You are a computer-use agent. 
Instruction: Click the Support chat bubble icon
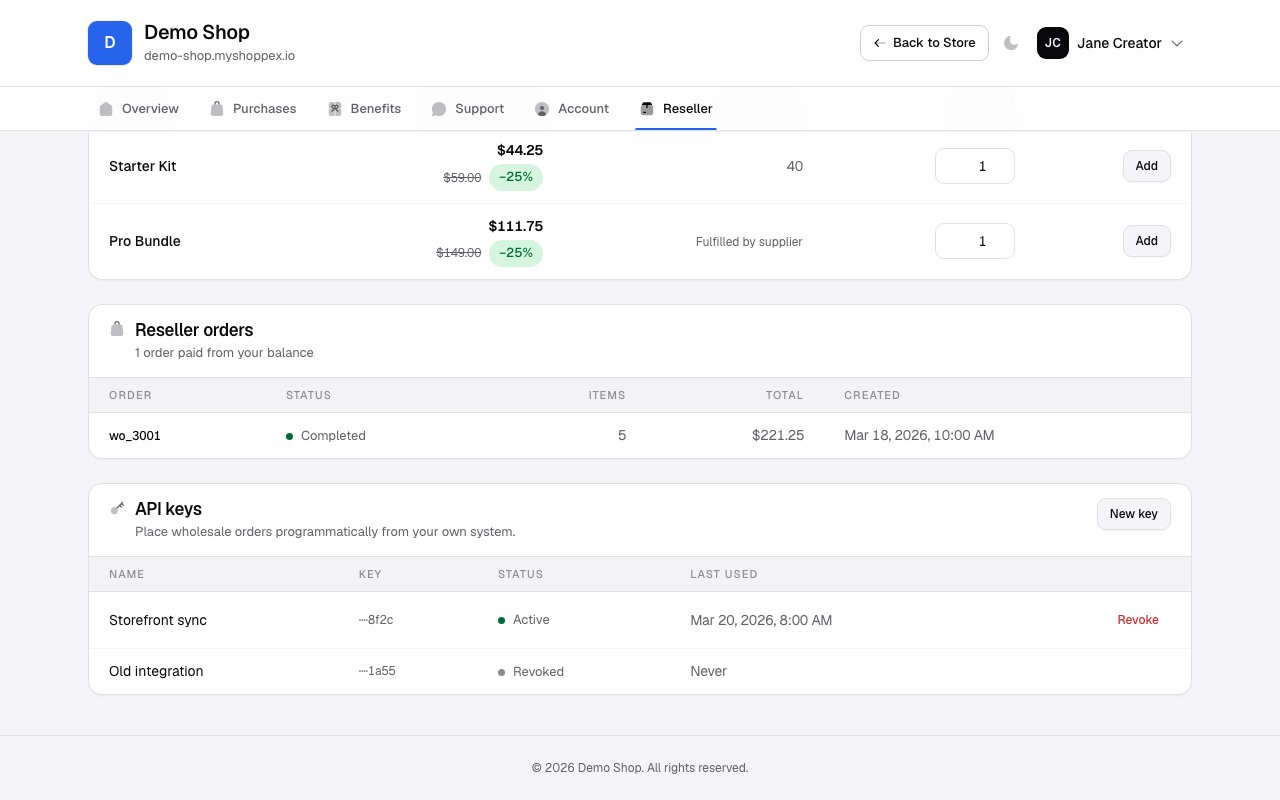439,109
